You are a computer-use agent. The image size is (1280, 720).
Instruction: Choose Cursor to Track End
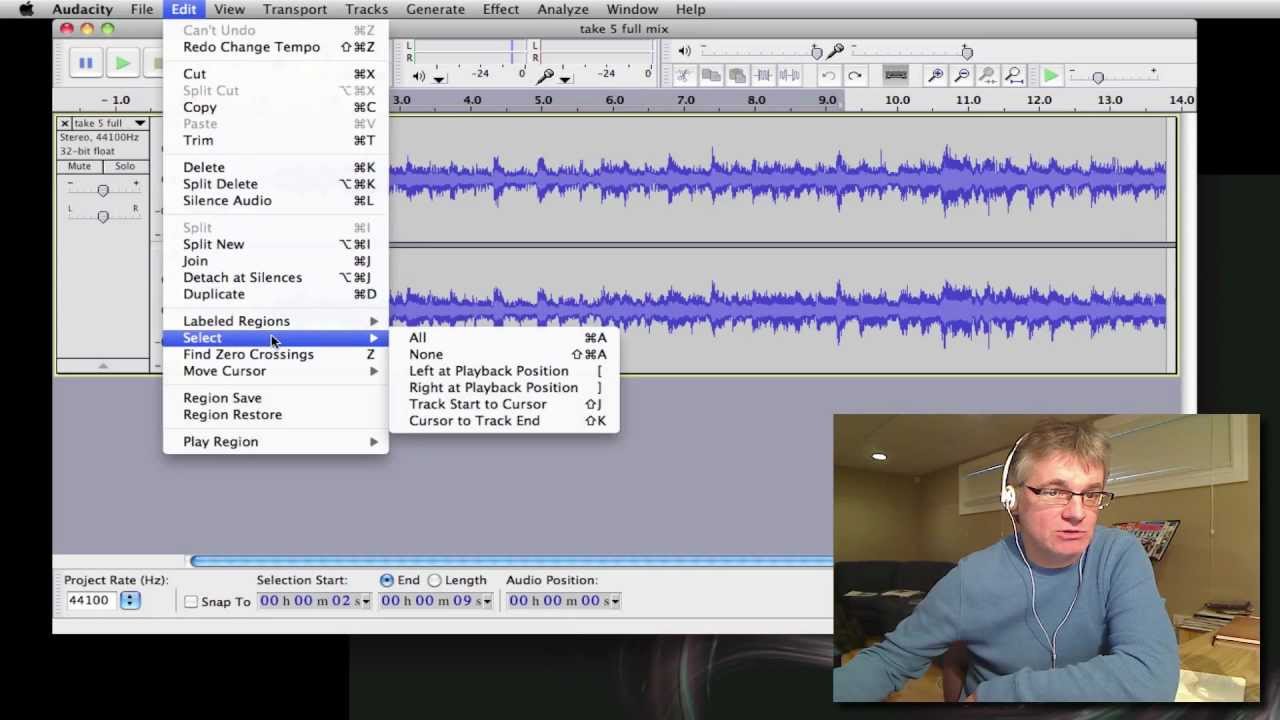click(x=474, y=421)
